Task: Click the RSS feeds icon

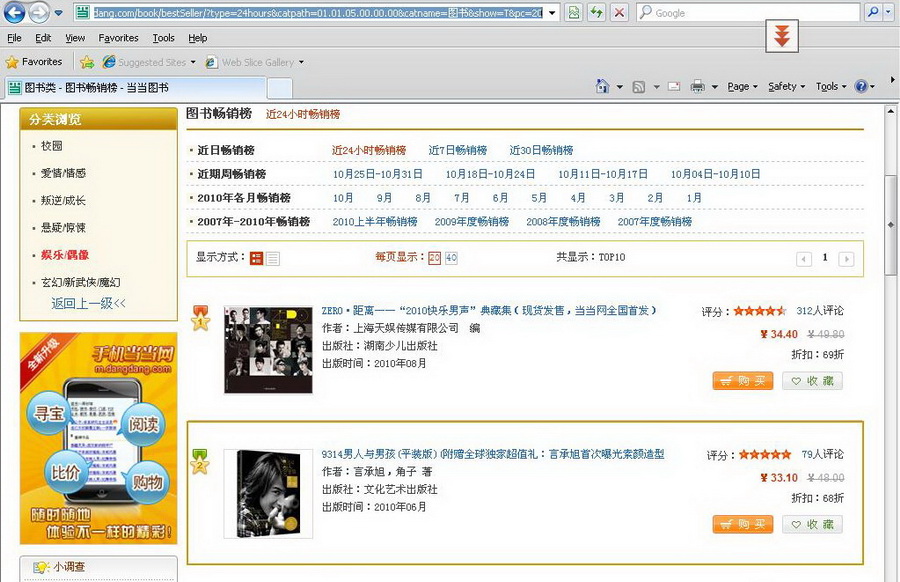Action: click(638, 87)
